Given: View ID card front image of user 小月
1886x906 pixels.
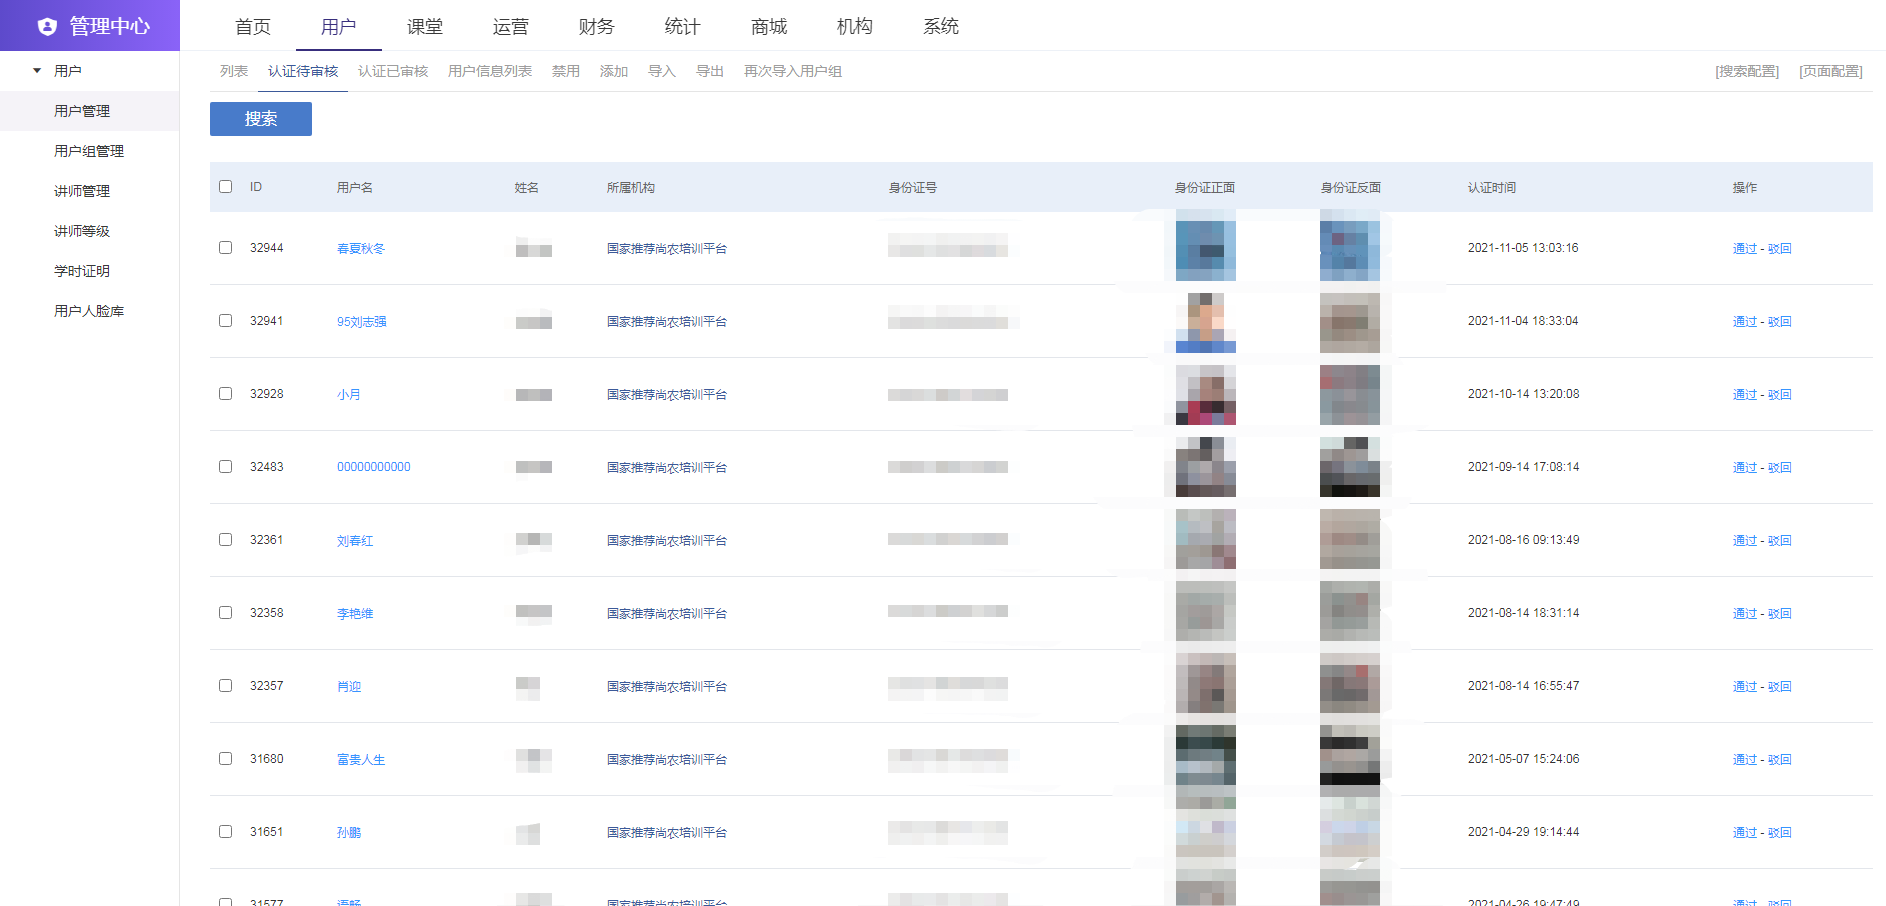Looking at the screenshot, I should tap(1205, 395).
